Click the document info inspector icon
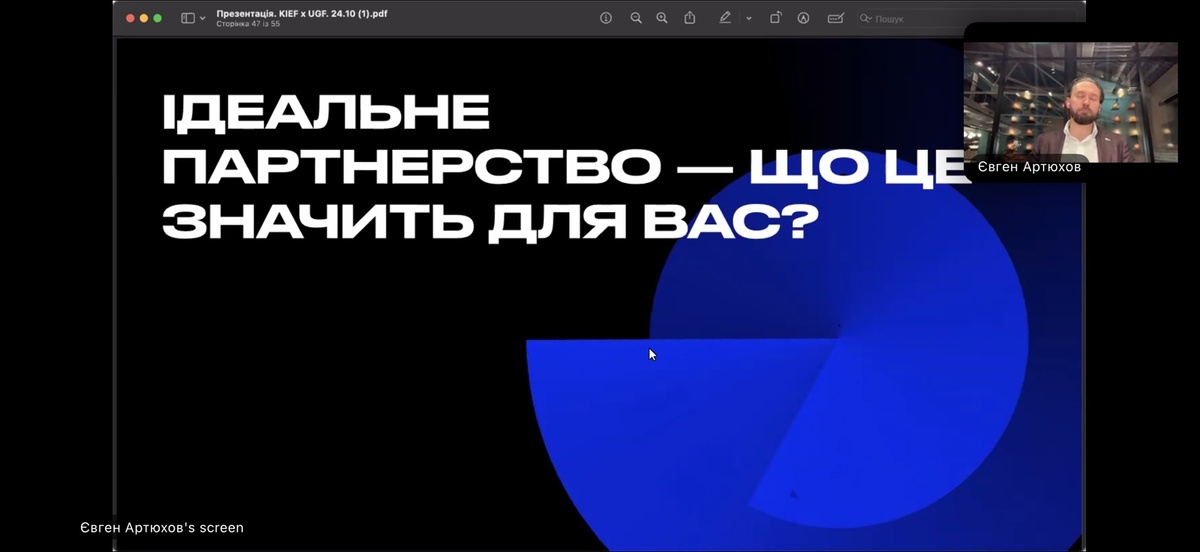 pyautogui.click(x=605, y=18)
